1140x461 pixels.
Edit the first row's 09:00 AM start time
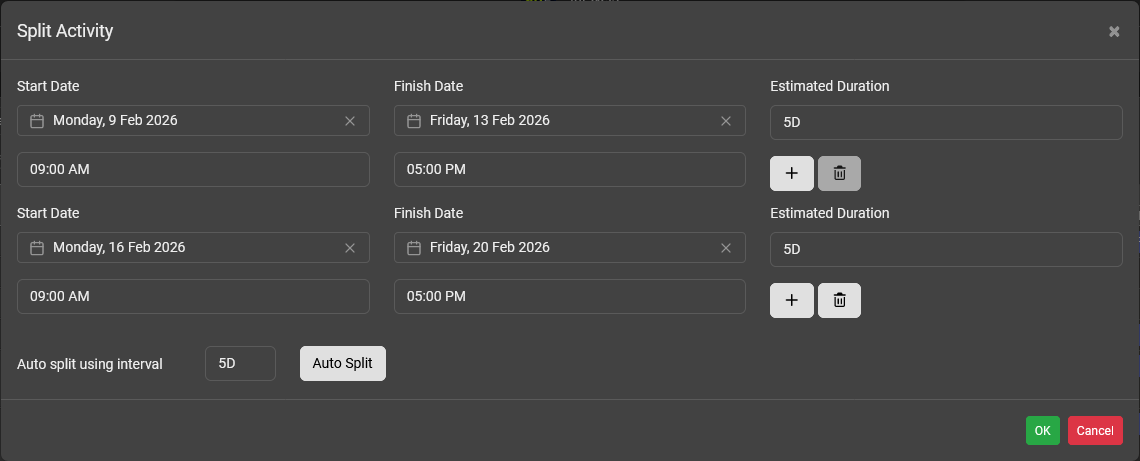point(193,170)
